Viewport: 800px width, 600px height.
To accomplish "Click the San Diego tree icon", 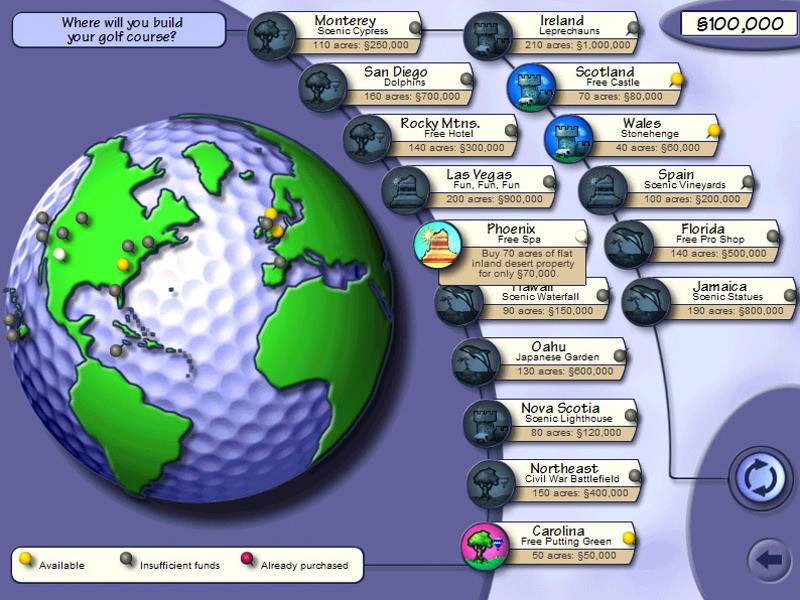I will coord(322,88).
